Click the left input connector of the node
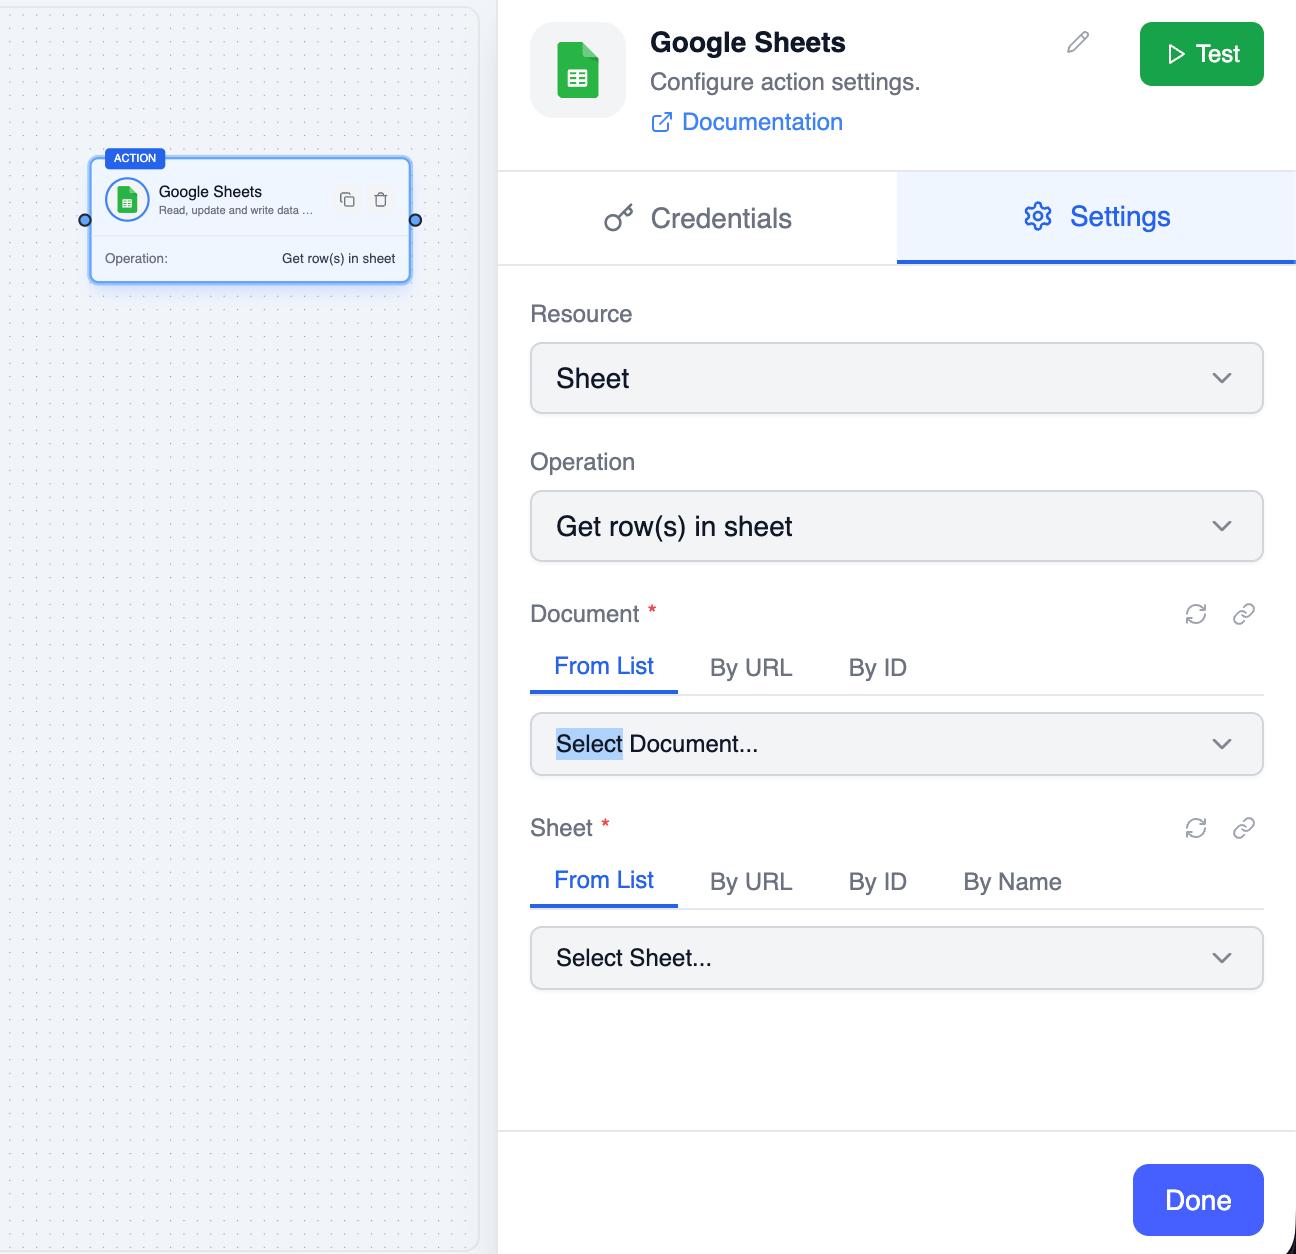 (x=85, y=220)
